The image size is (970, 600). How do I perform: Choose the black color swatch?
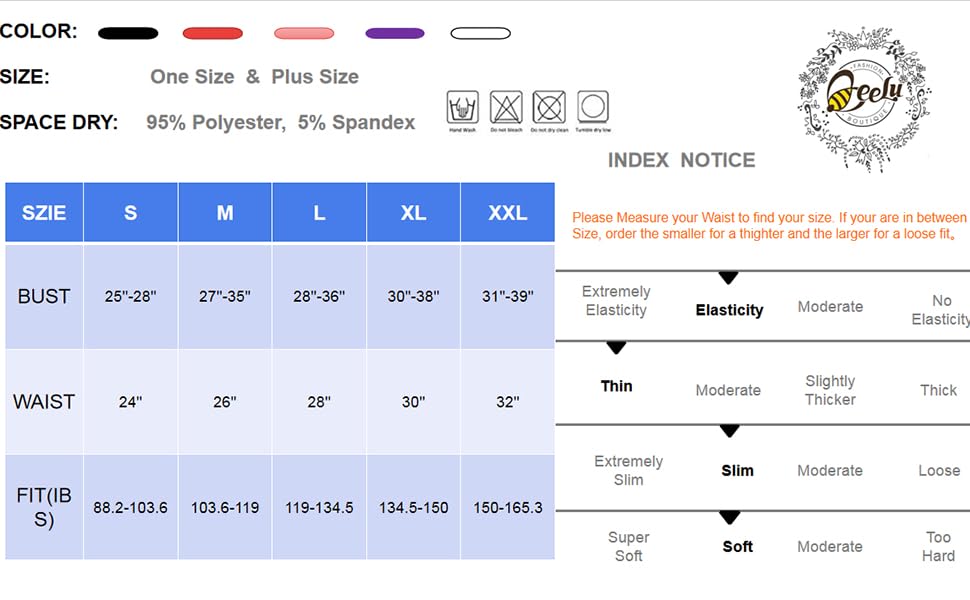click(x=128, y=33)
